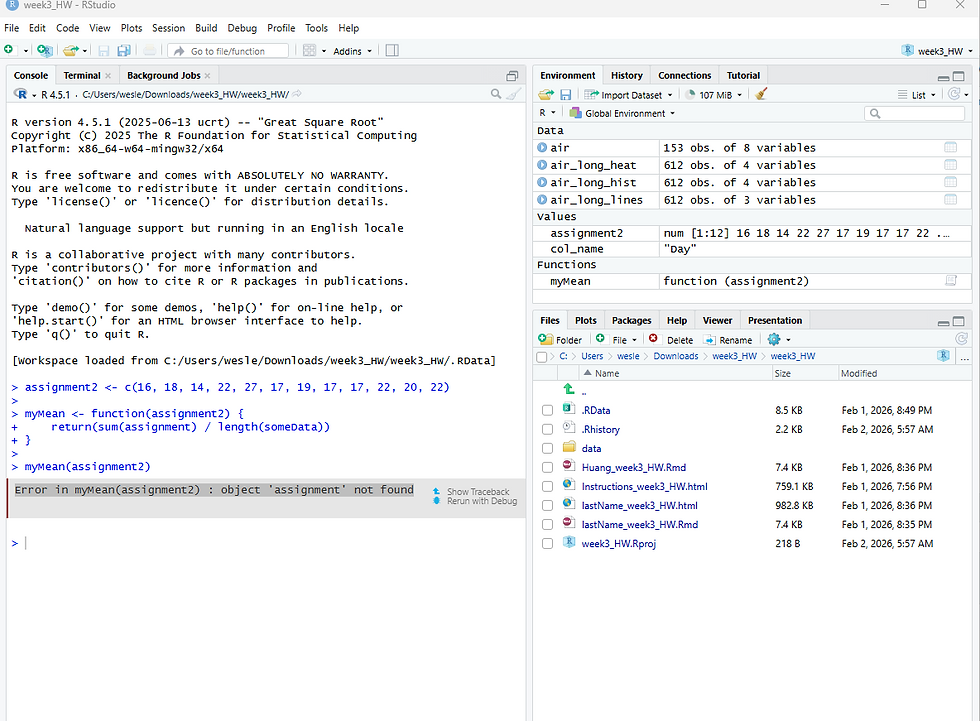Refresh the Environment pane
This screenshot has height=721, width=980.
coord(954,94)
